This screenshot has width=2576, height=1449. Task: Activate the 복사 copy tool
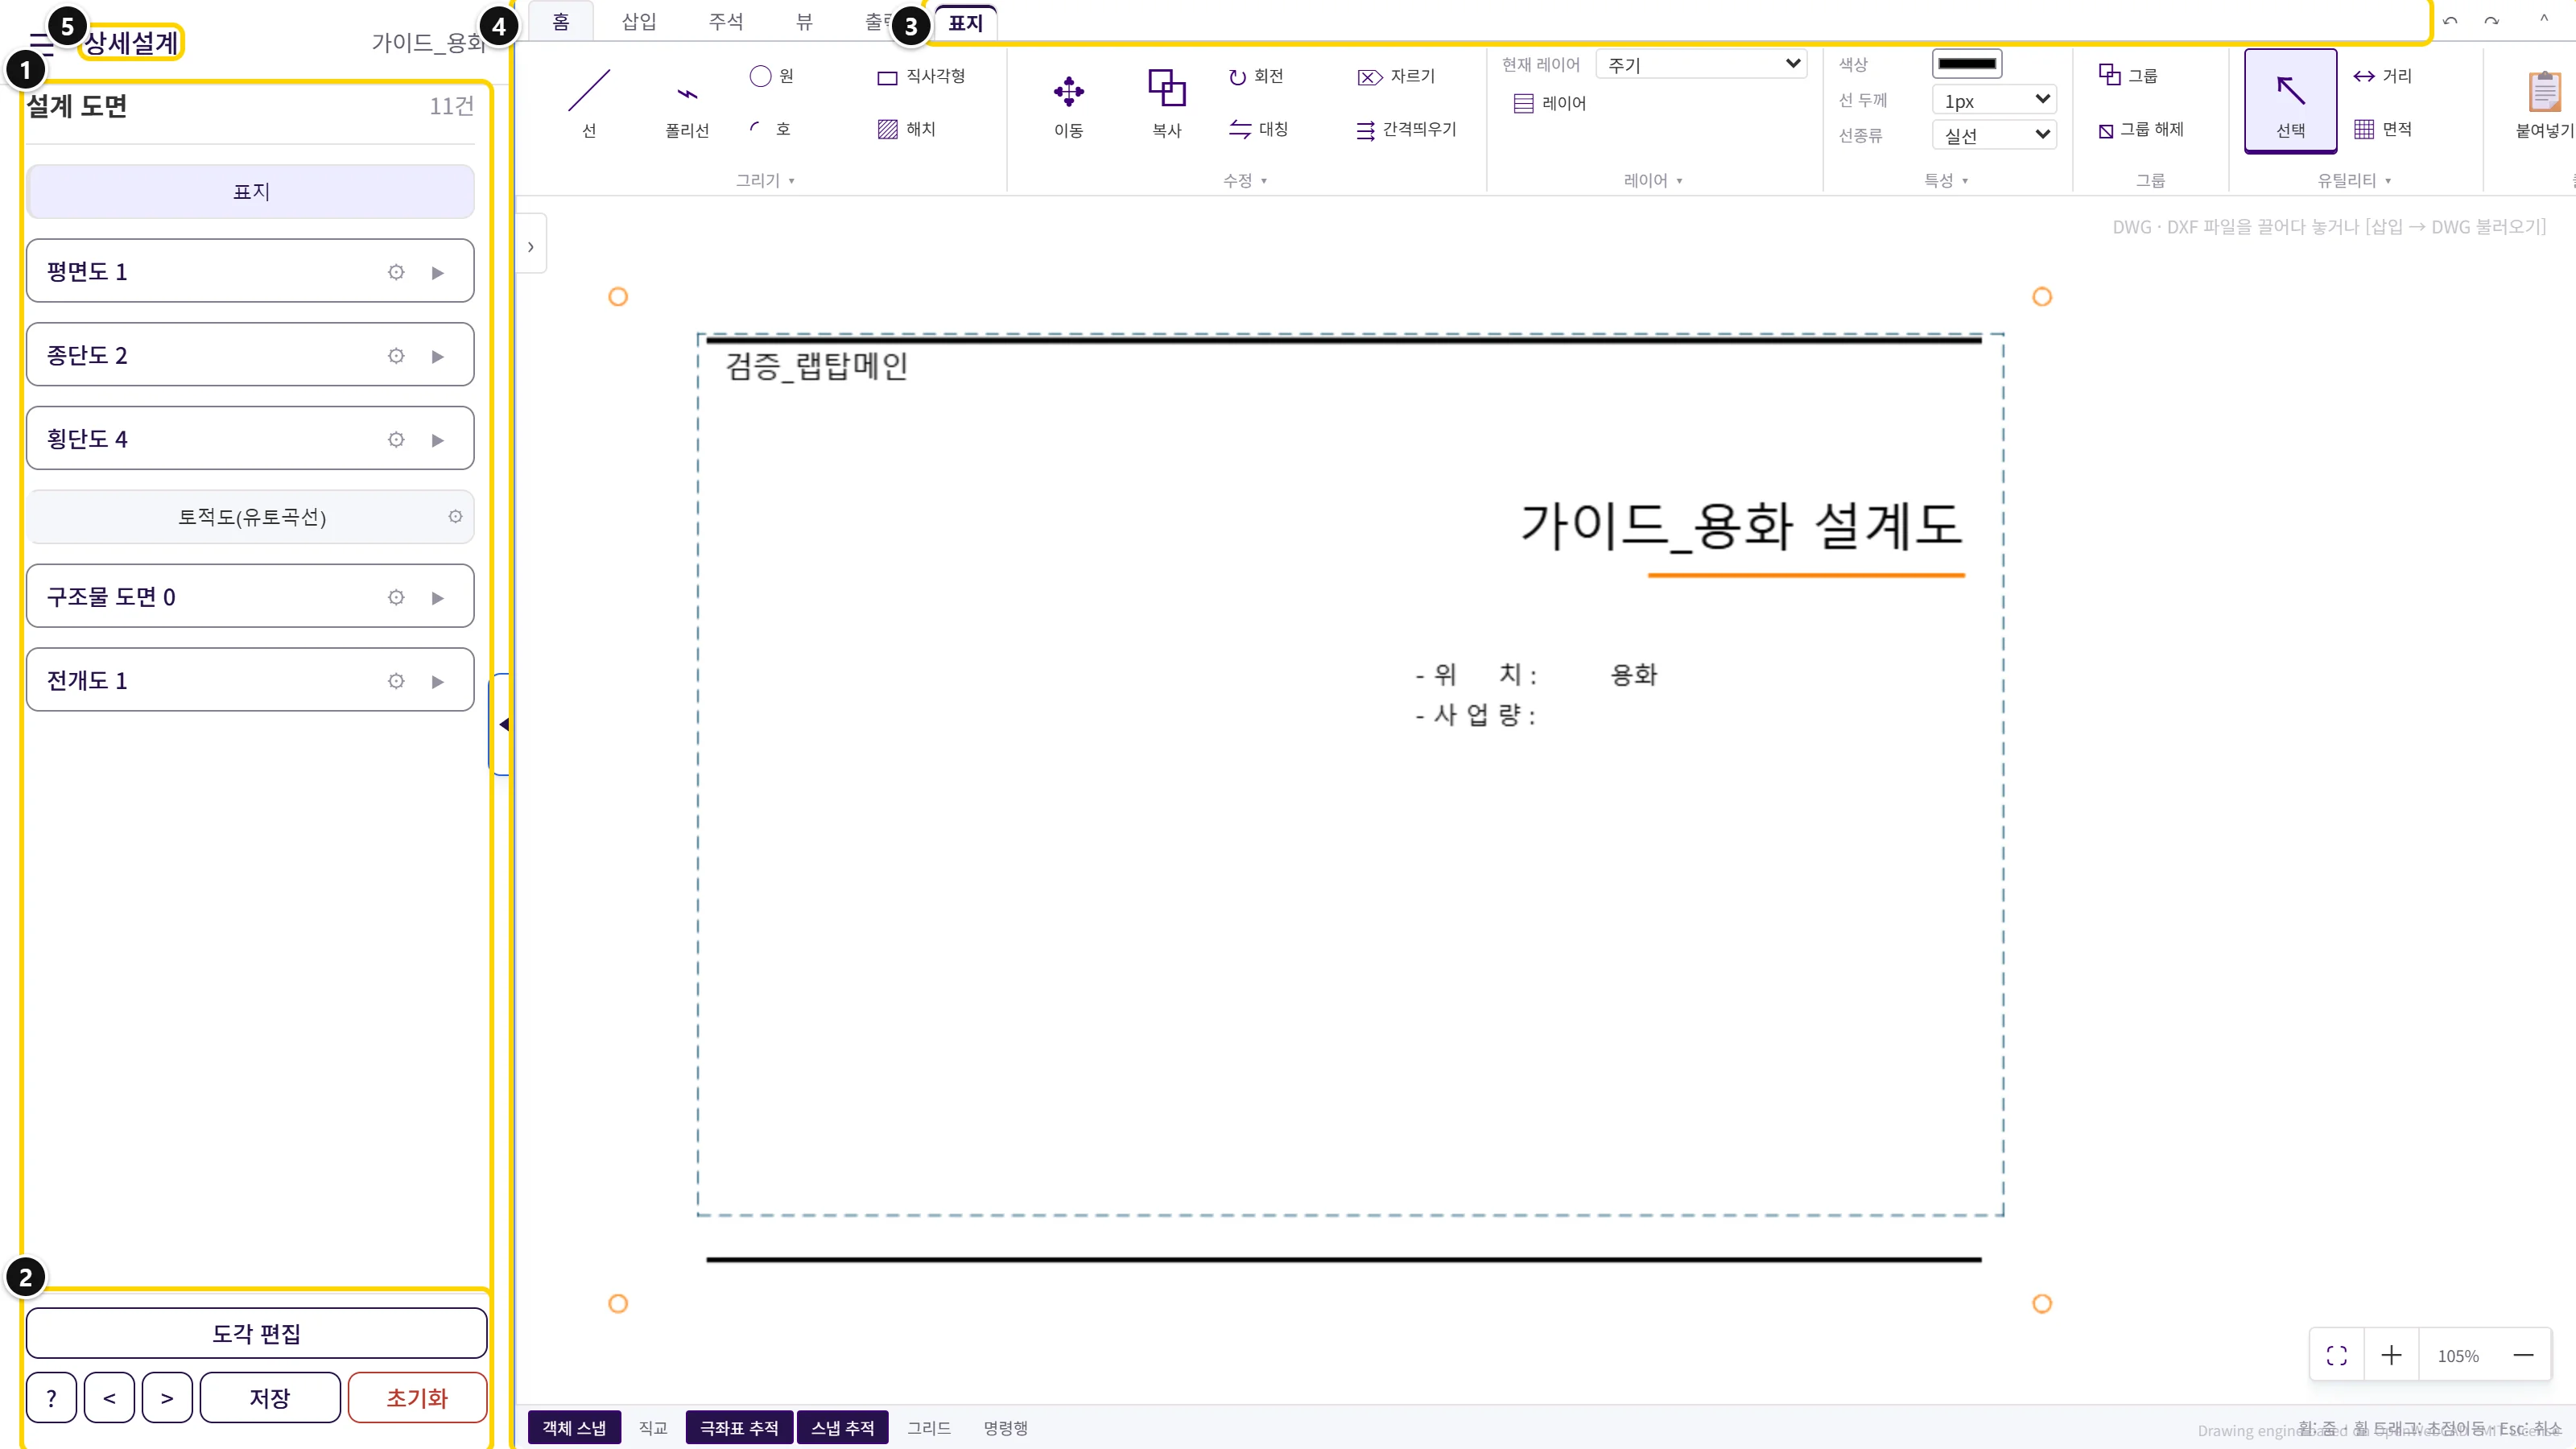[1166, 102]
